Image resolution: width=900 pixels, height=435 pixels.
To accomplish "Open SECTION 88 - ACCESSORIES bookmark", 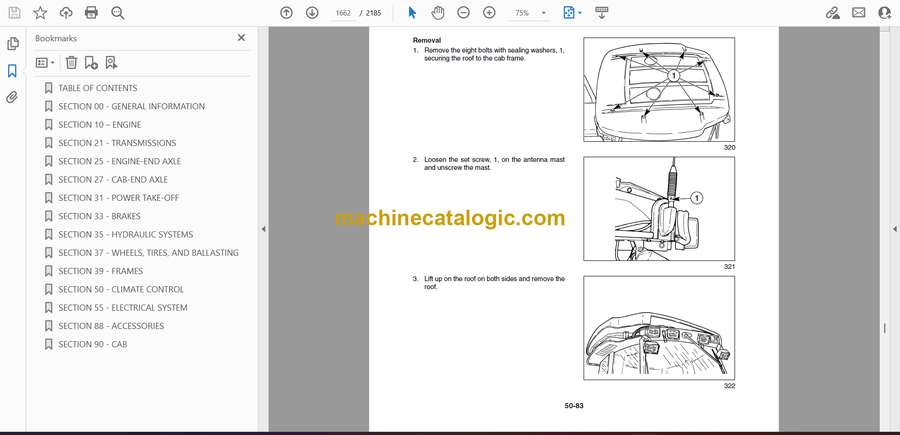I will (x=111, y=326).
